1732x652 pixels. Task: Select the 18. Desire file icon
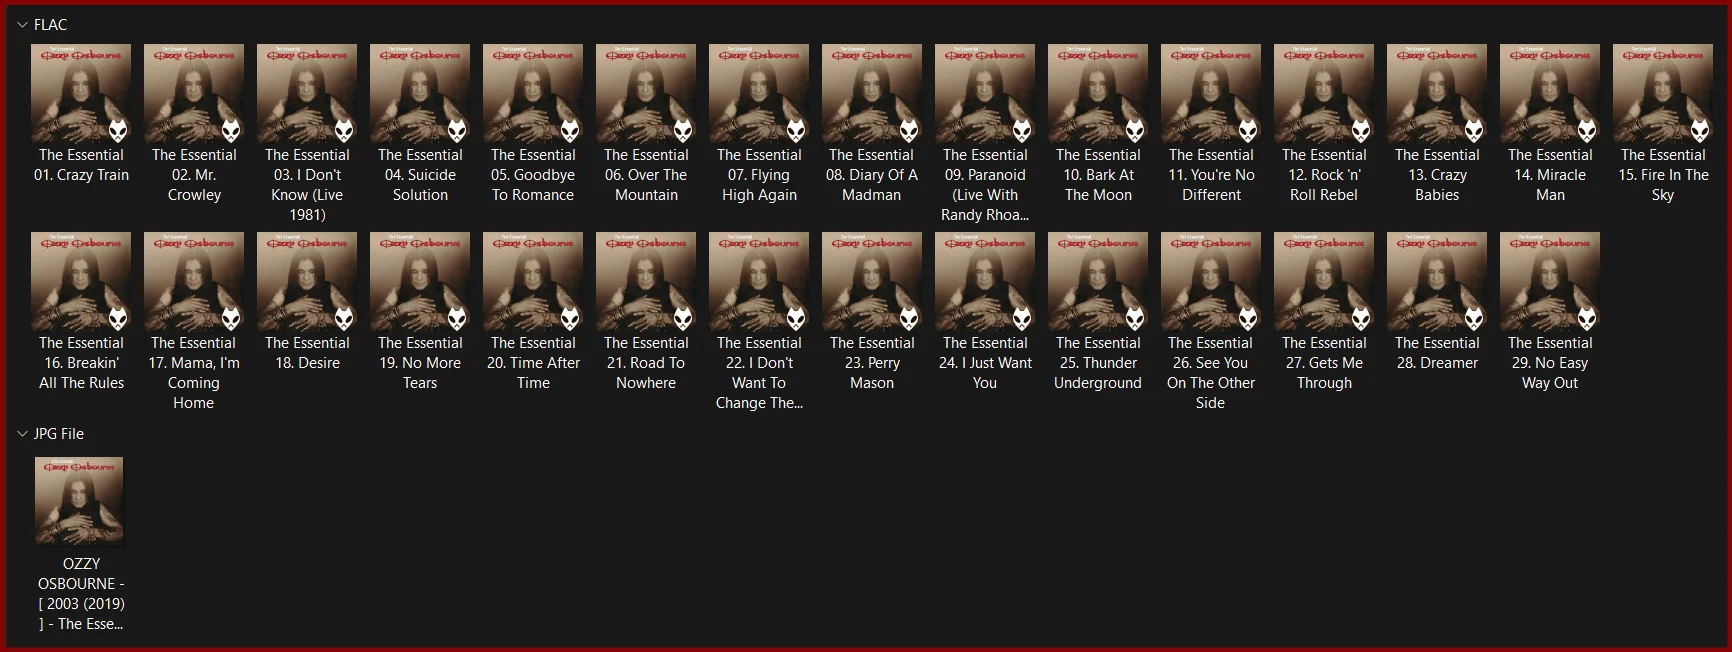tap(307, 282)
